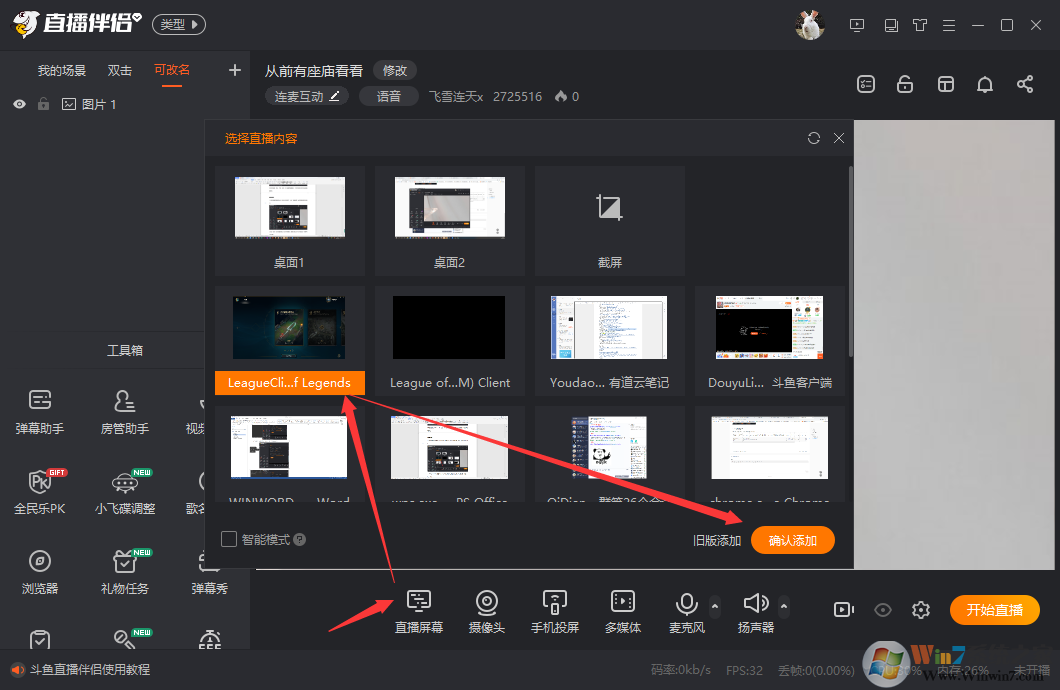Screen dimensions: 1060x690
Task: Switch to the 双击 scene tab
Action: (119, 70)
